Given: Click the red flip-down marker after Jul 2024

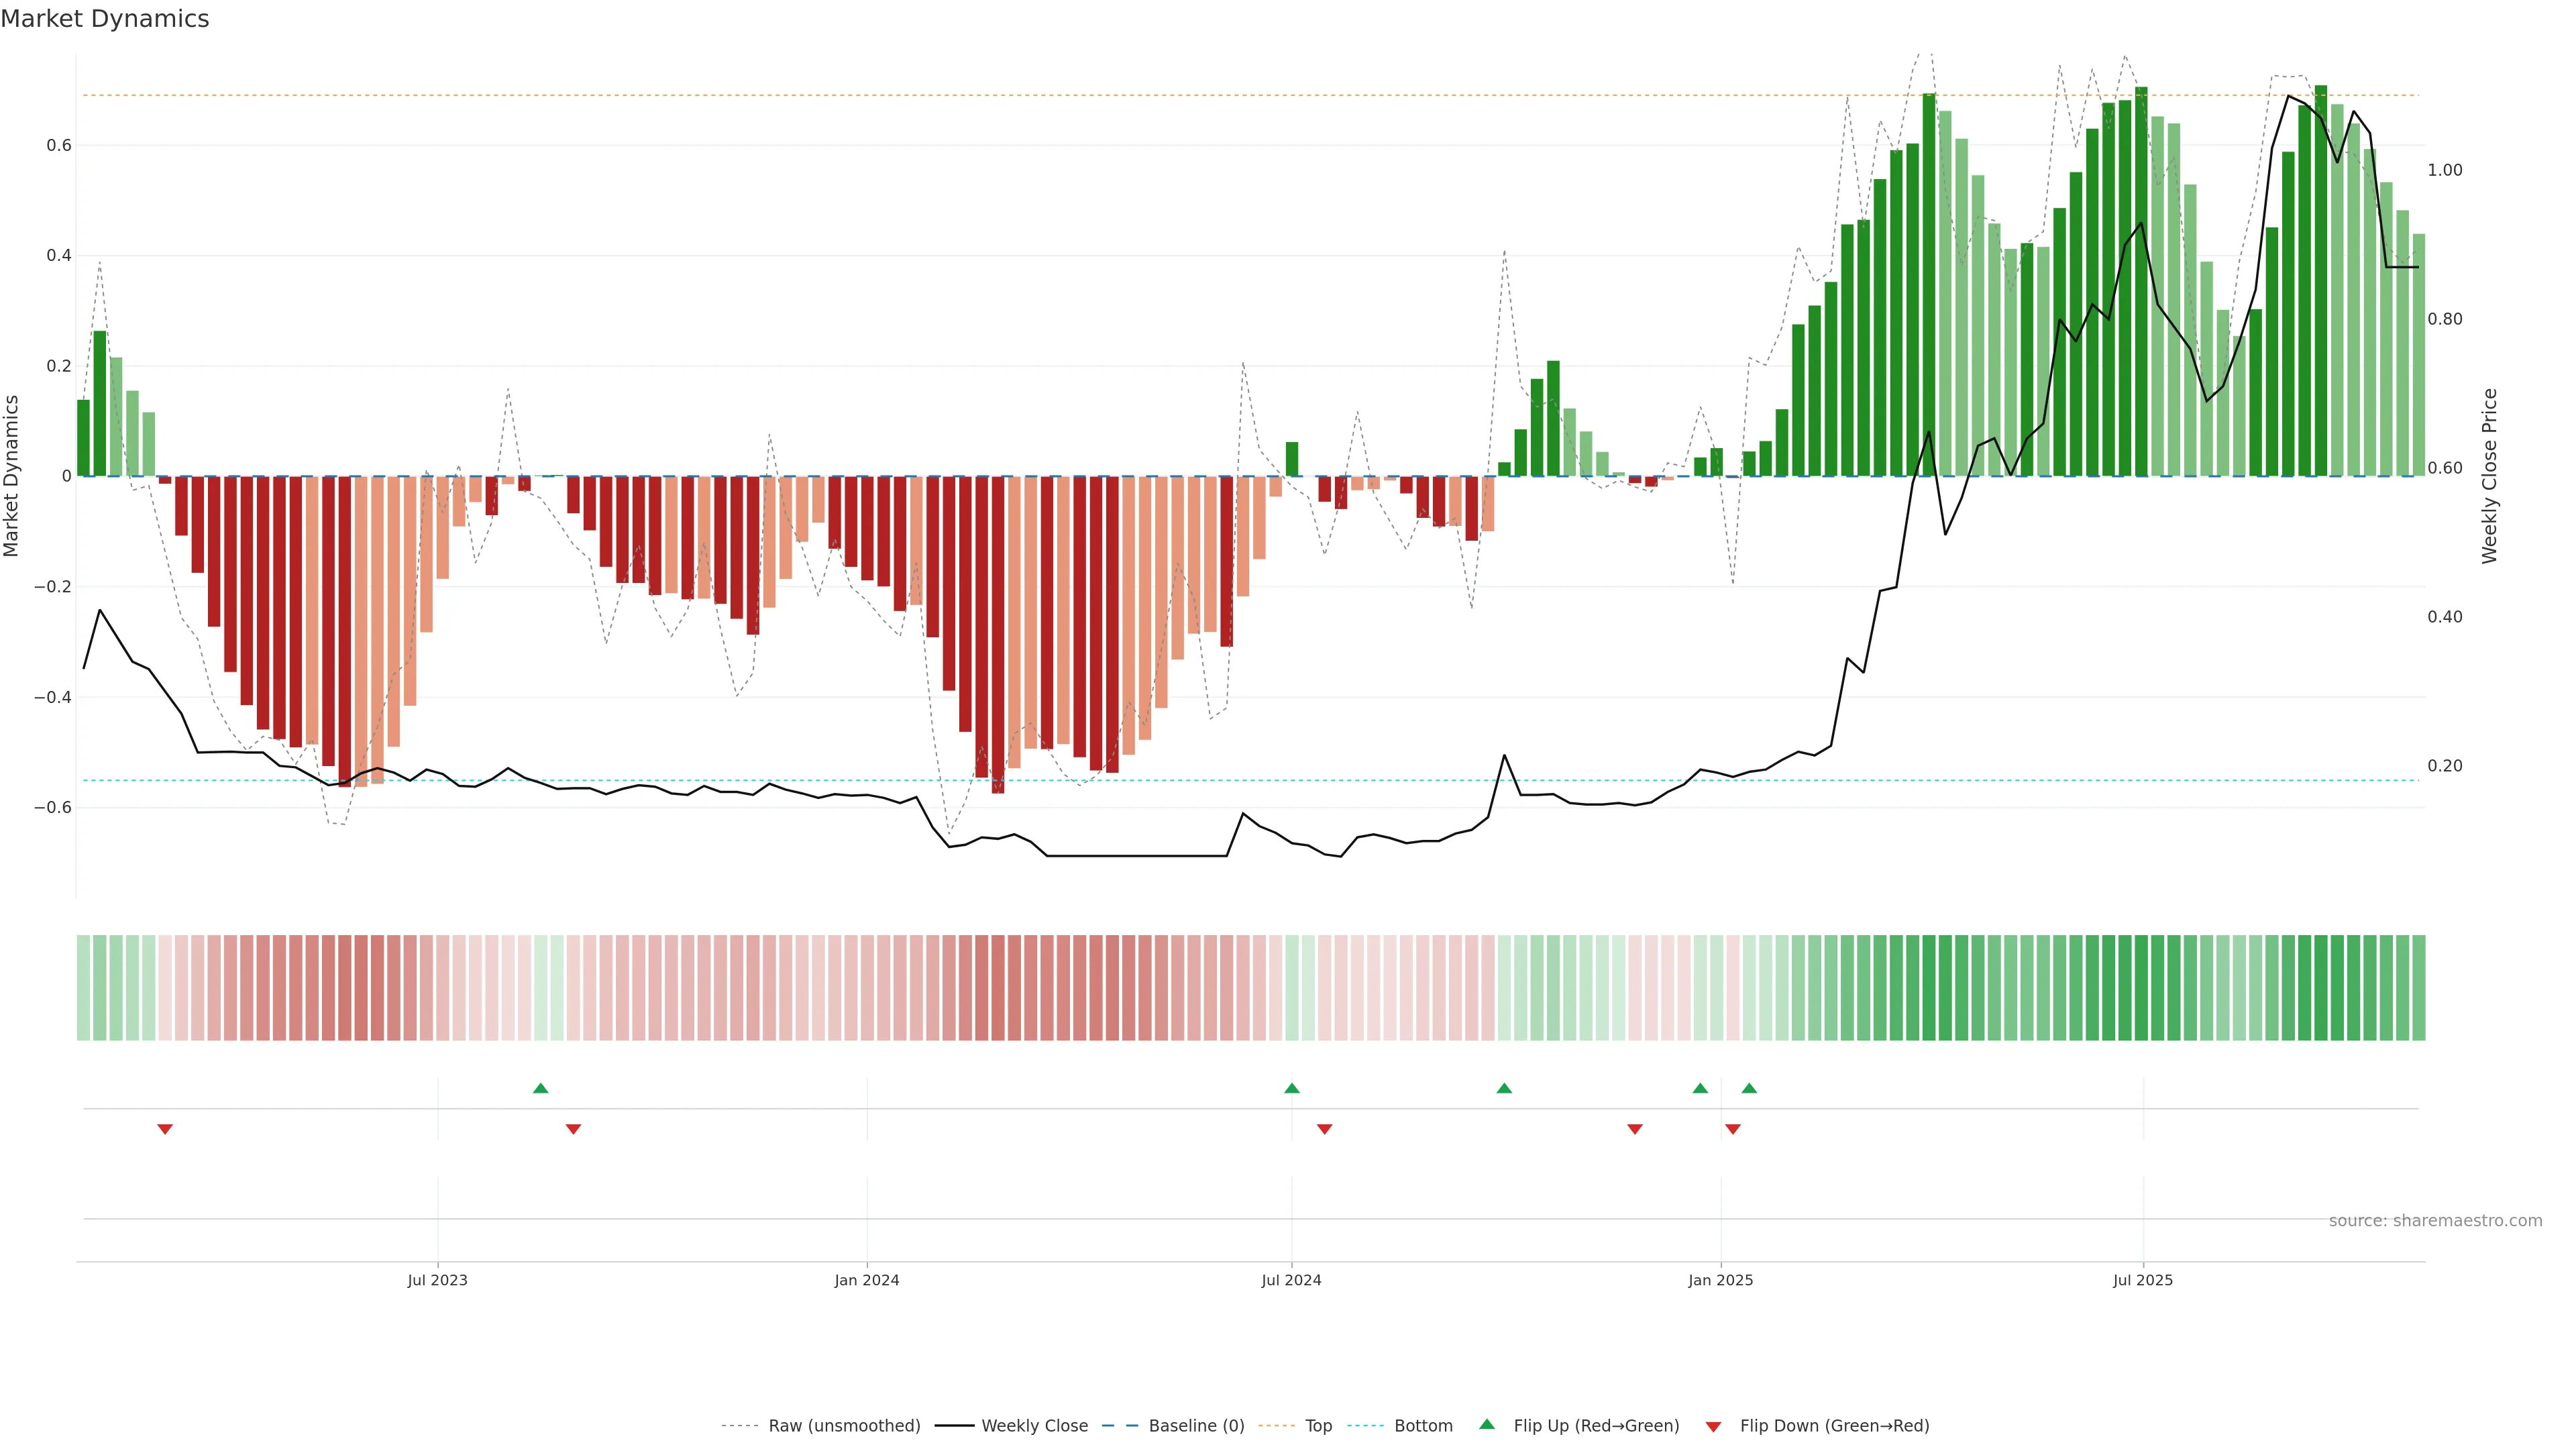Looking at the screenshot, I should (1325, 1129).
